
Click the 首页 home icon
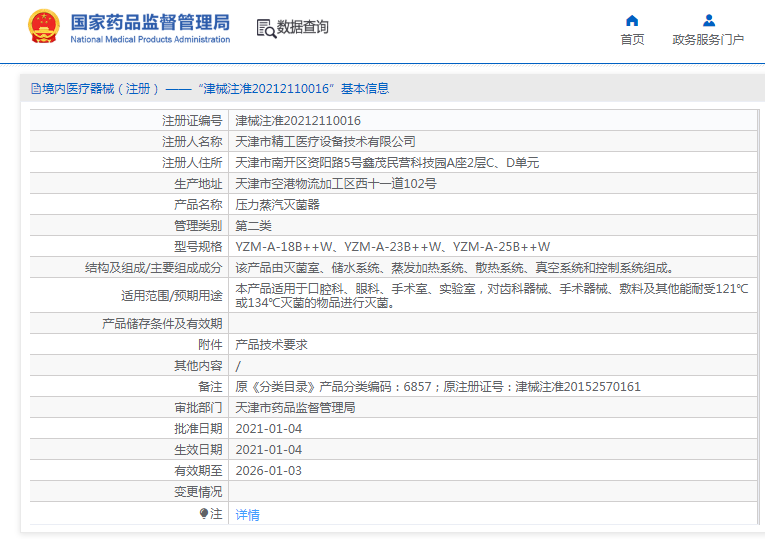[x=632, y=20]
